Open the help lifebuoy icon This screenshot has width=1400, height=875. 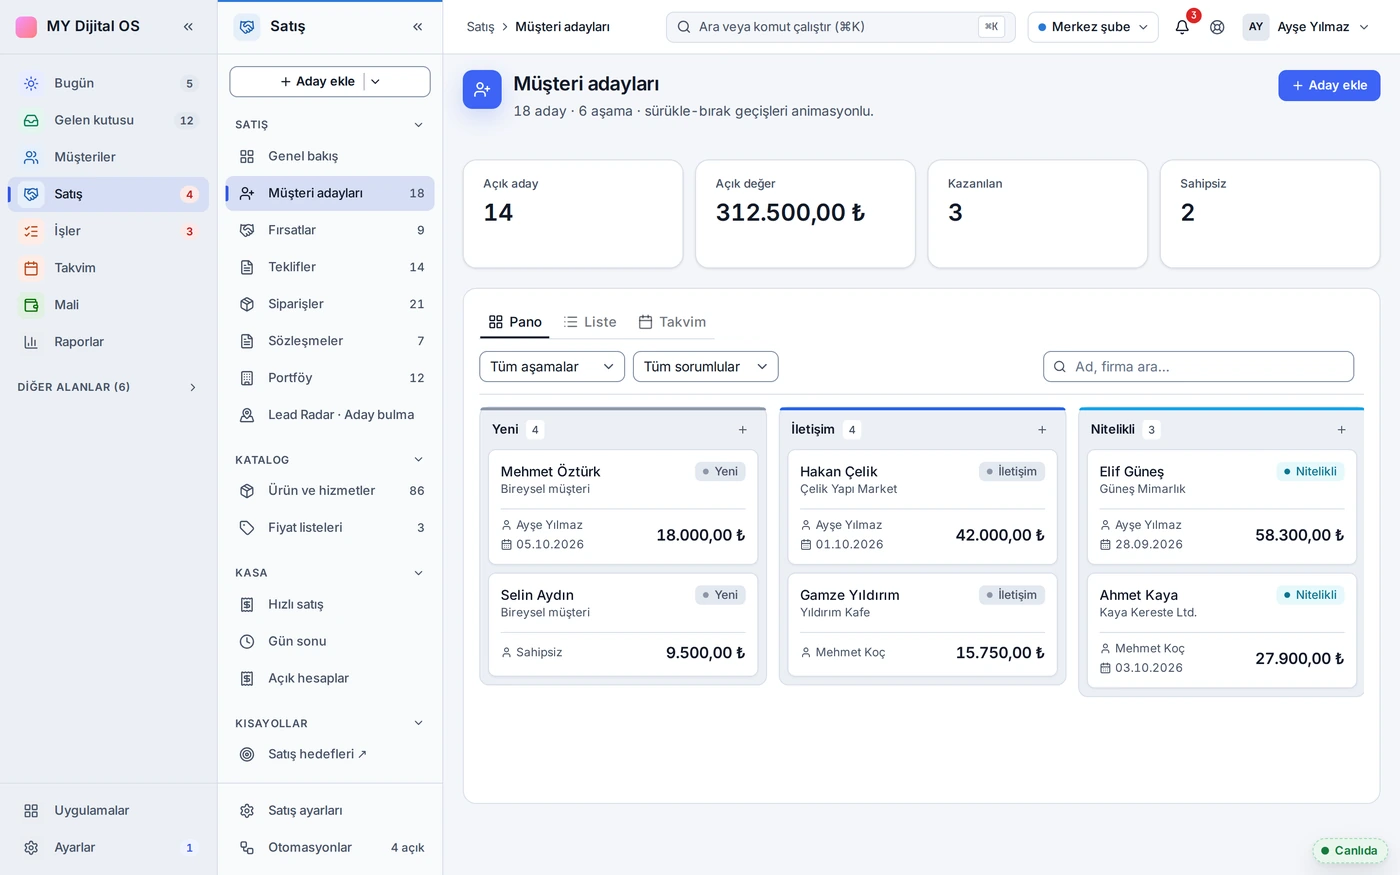click(1217, 27)
